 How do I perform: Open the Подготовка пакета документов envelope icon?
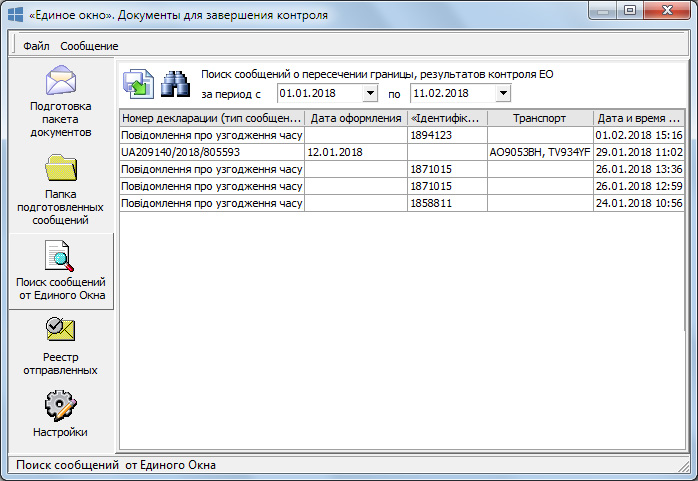coord(60,80)
